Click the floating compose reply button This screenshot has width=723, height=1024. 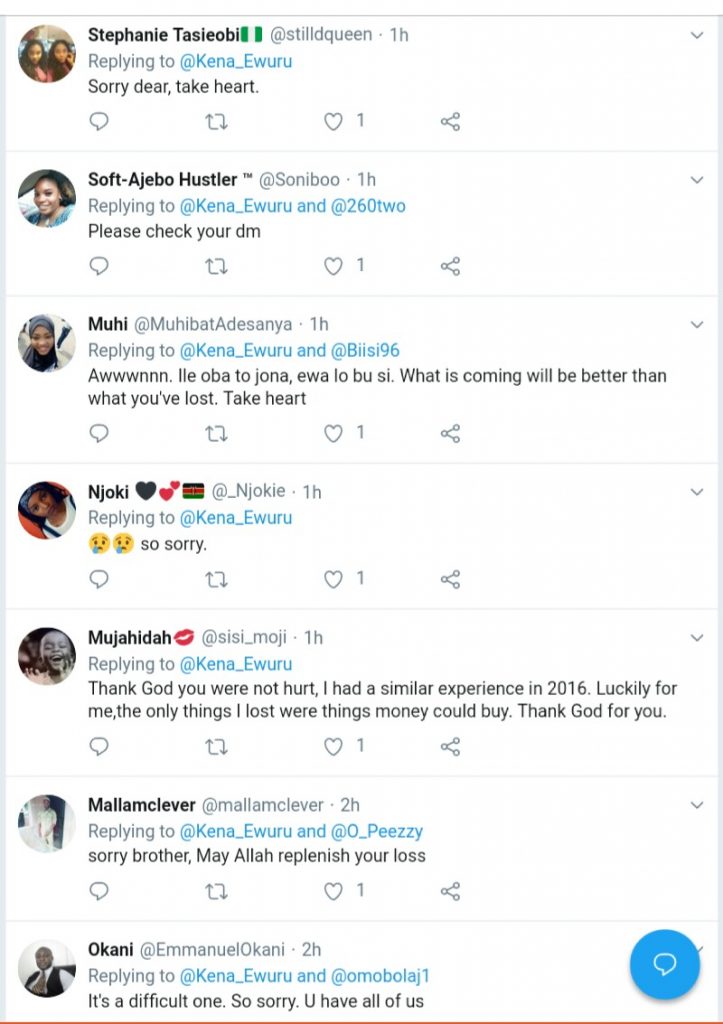[665, 964]
